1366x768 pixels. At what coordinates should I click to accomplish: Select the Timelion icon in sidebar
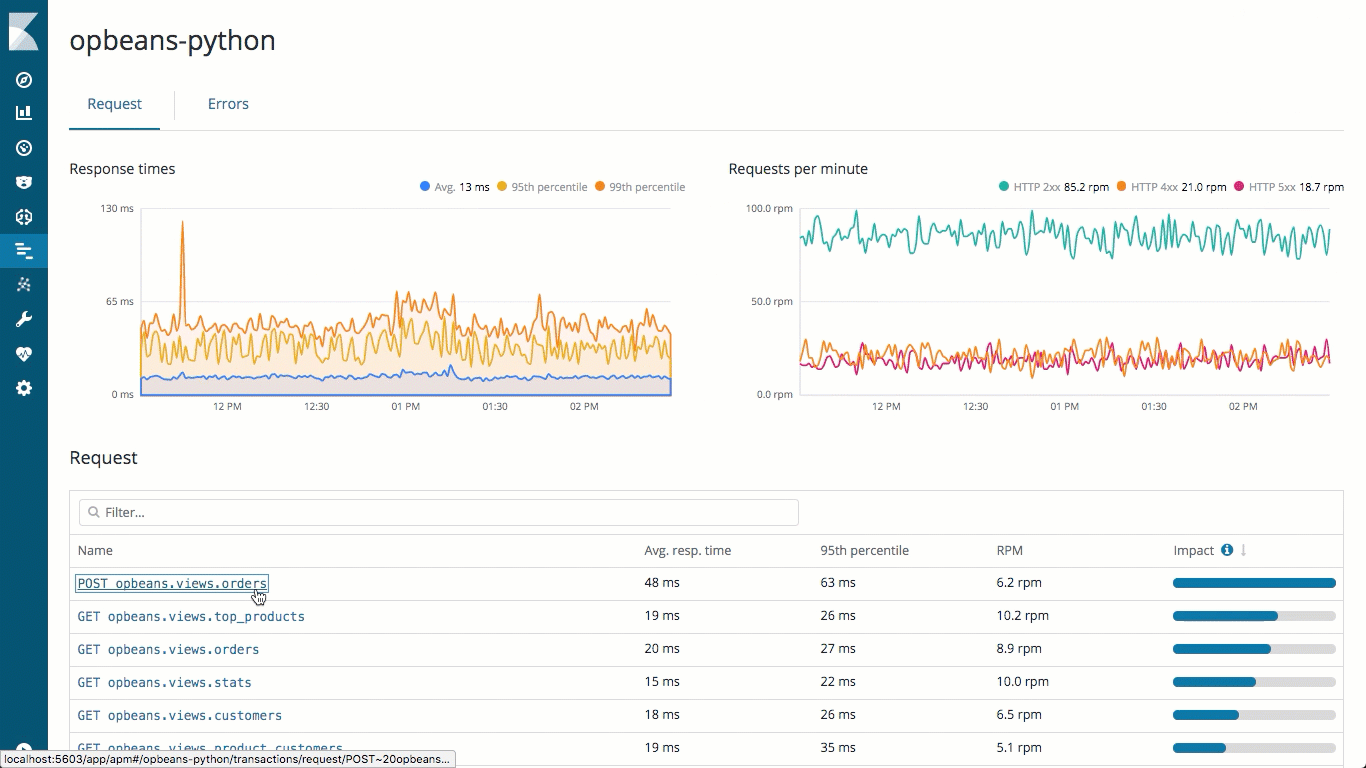click(23, 182)
